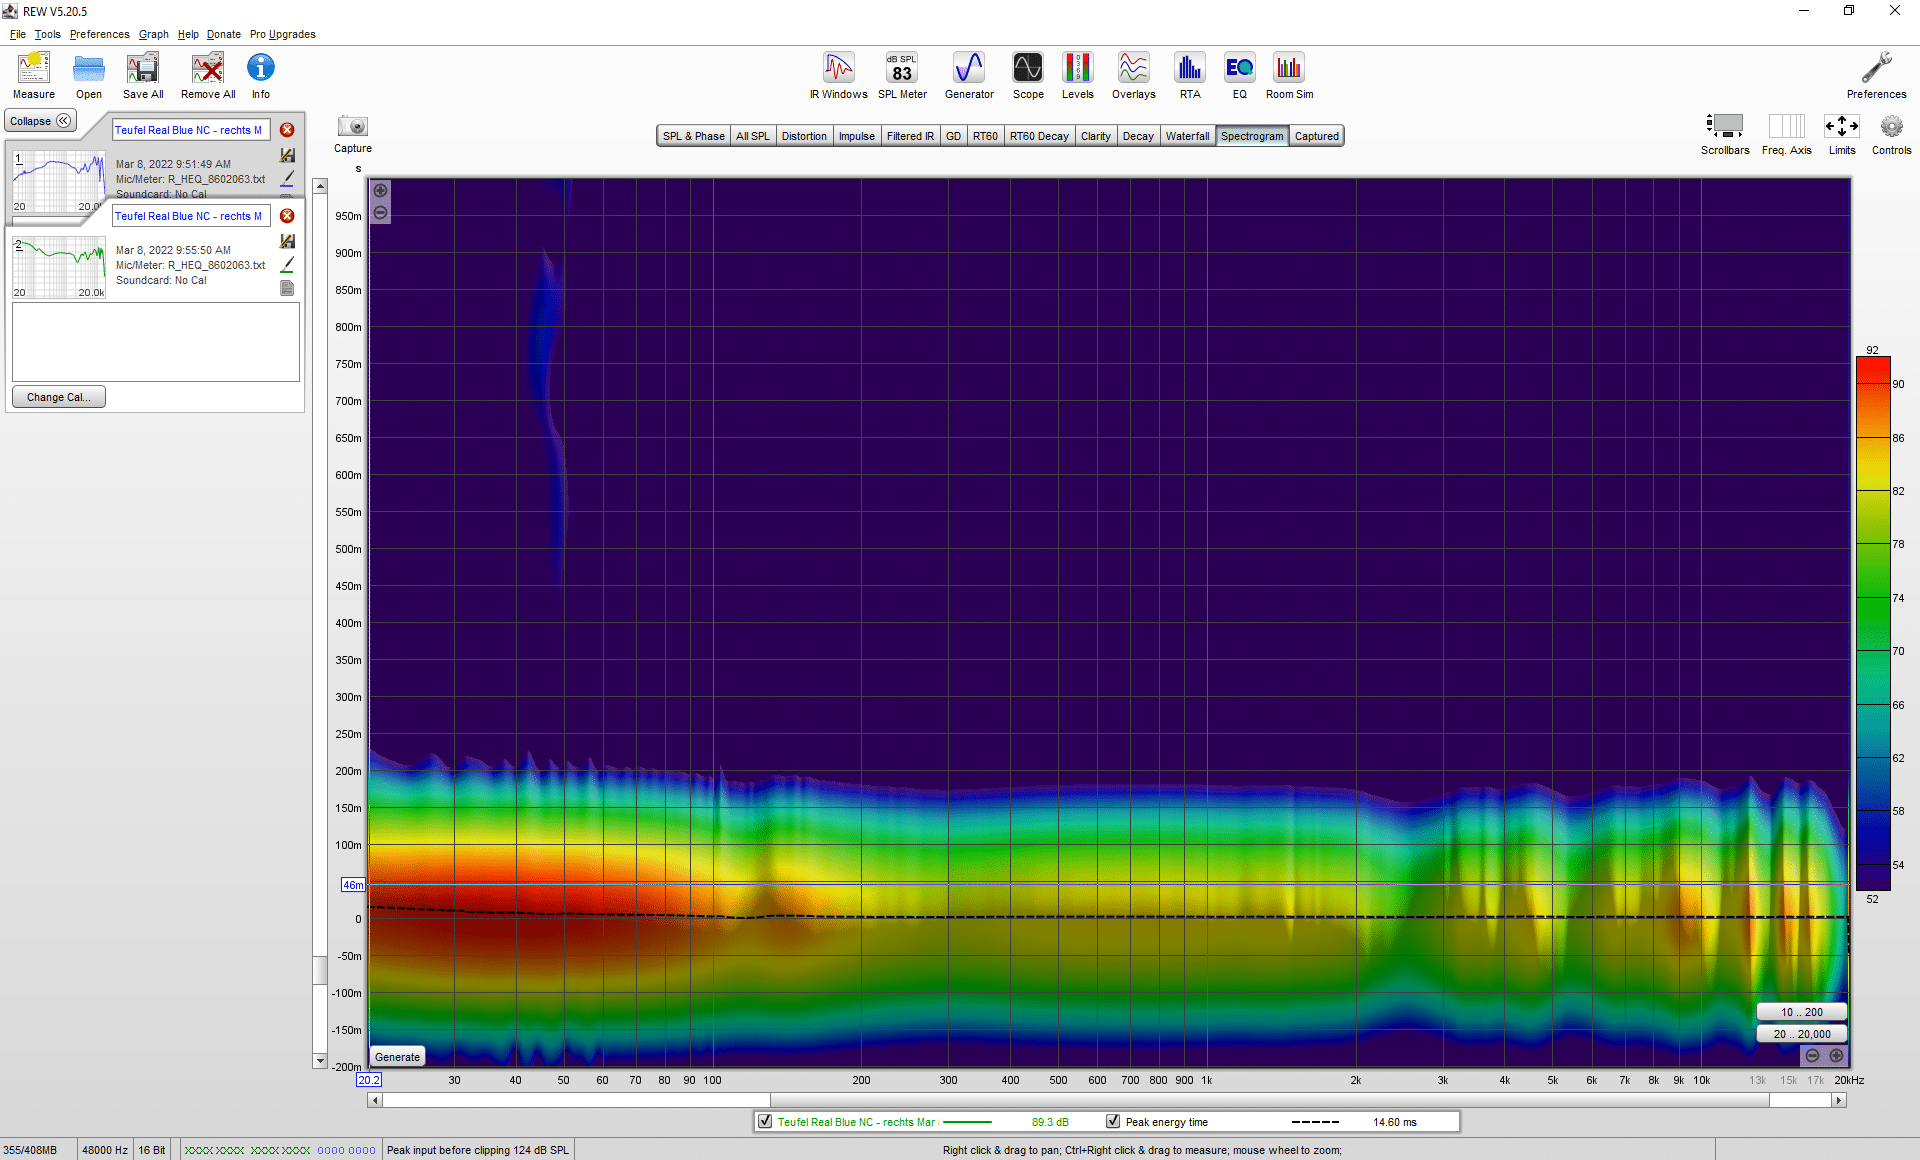Open notes icon for measurement 2
This screenshot has height=1160, width=1920.
click(287, 288)
